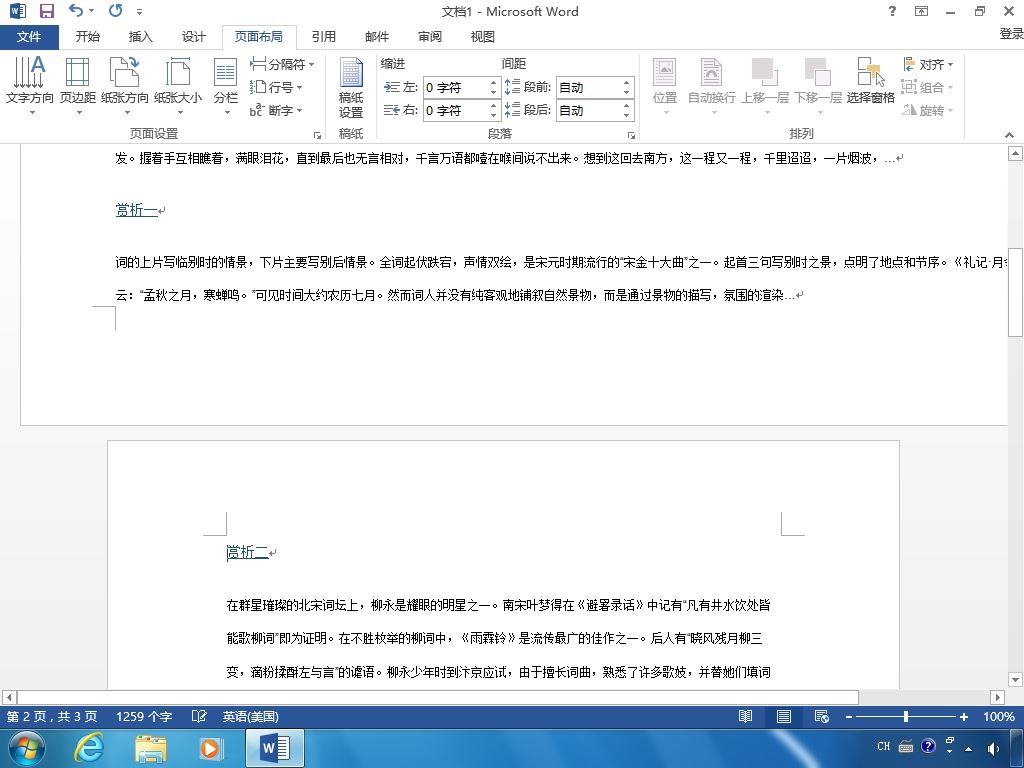Click the vertical scrollbar thumb
Viewport: 1024px width, 768px height.
(x=1016, y=292)
